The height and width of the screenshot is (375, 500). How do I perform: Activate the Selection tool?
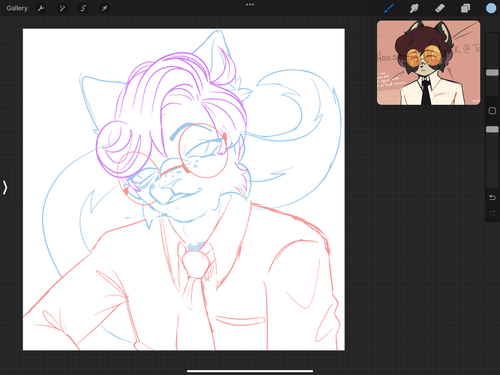pyautogui.click(x=83, y=8)
